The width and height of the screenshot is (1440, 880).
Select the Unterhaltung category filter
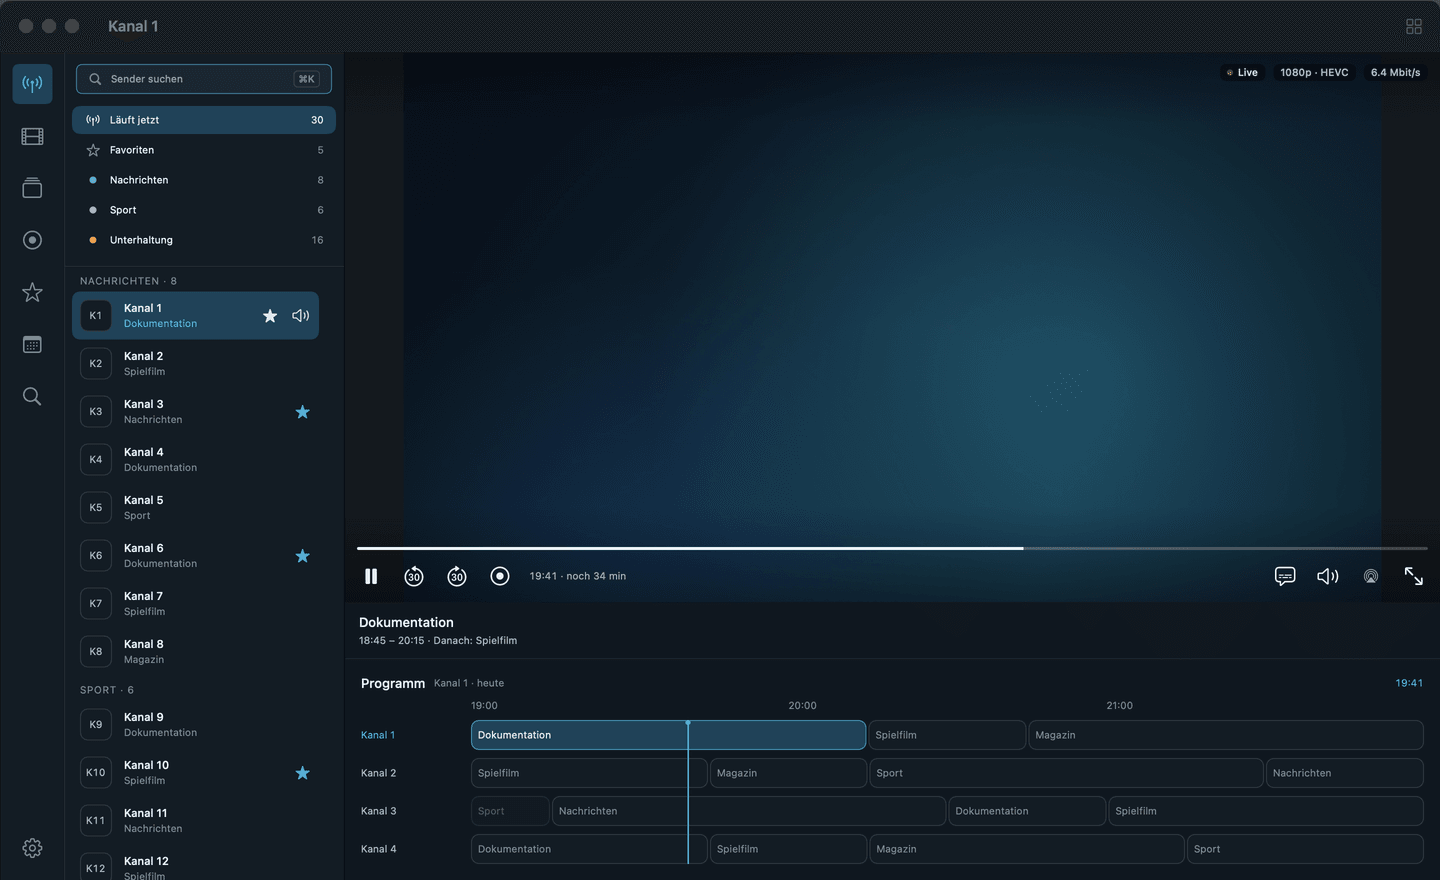(204, 240)
